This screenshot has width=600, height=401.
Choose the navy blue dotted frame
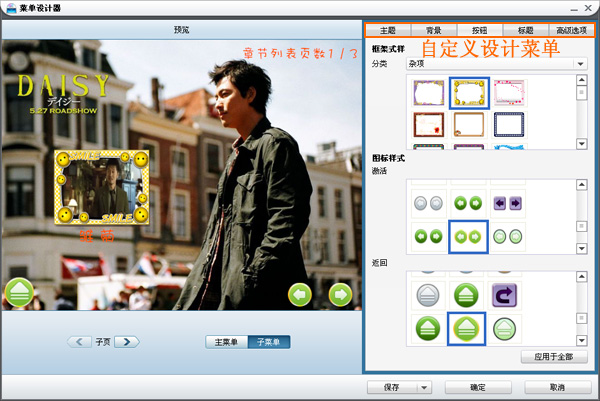pyautogui.click(x=509, y=125)
